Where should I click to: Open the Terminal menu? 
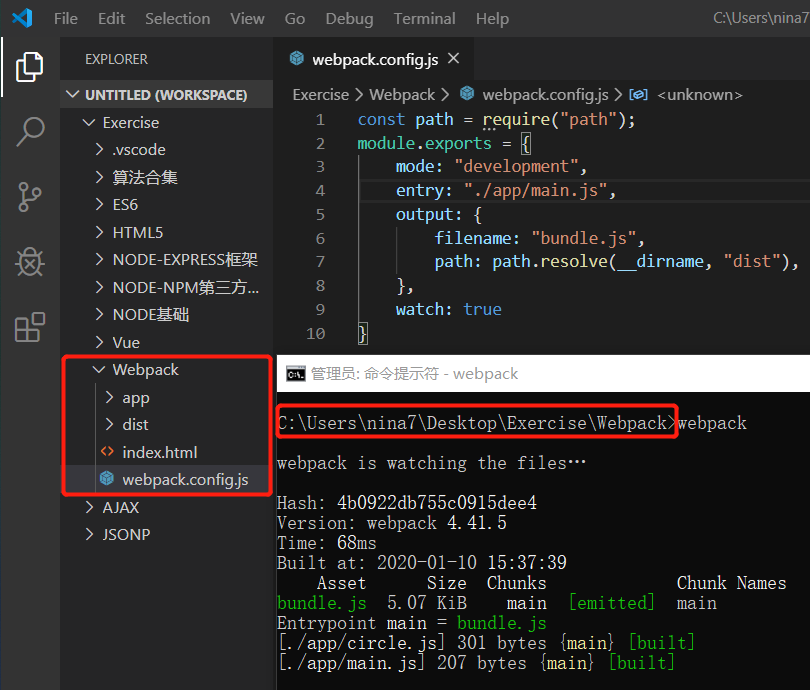click(x=425, y=19)
